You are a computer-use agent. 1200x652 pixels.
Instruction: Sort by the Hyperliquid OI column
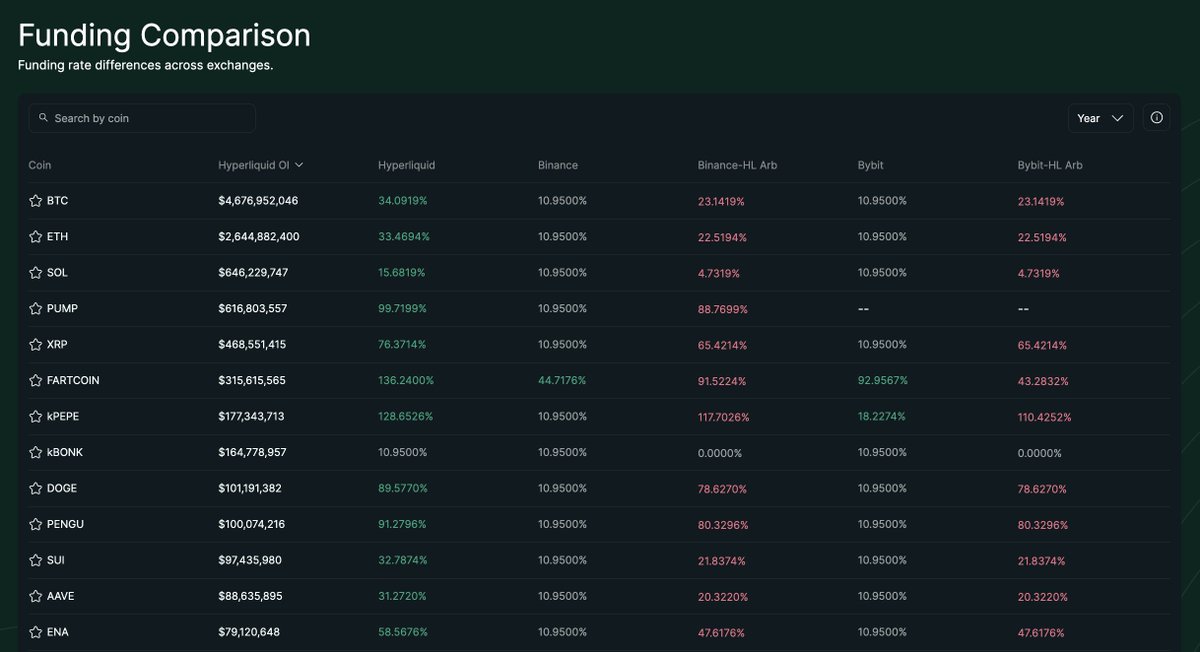point(261,165)
